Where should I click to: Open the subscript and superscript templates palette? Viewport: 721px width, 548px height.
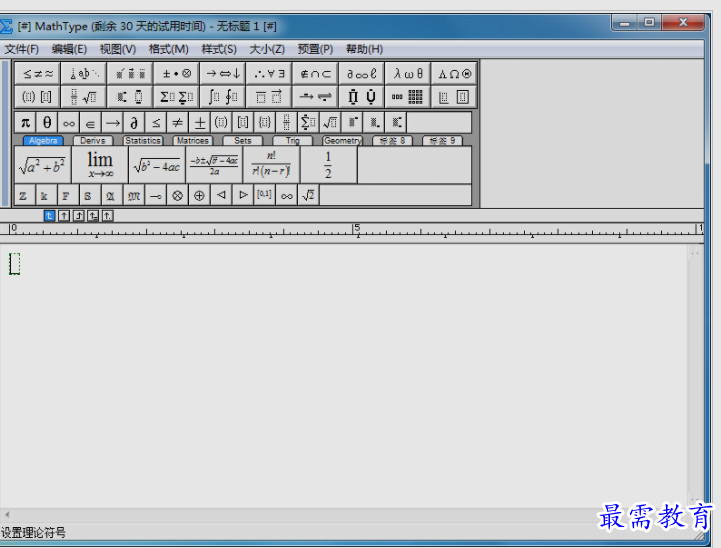130,97
